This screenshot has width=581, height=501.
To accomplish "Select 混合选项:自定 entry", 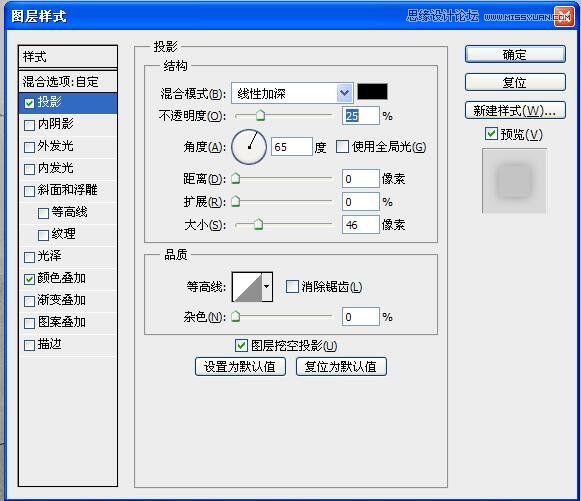I will click(x=68, y=81).
